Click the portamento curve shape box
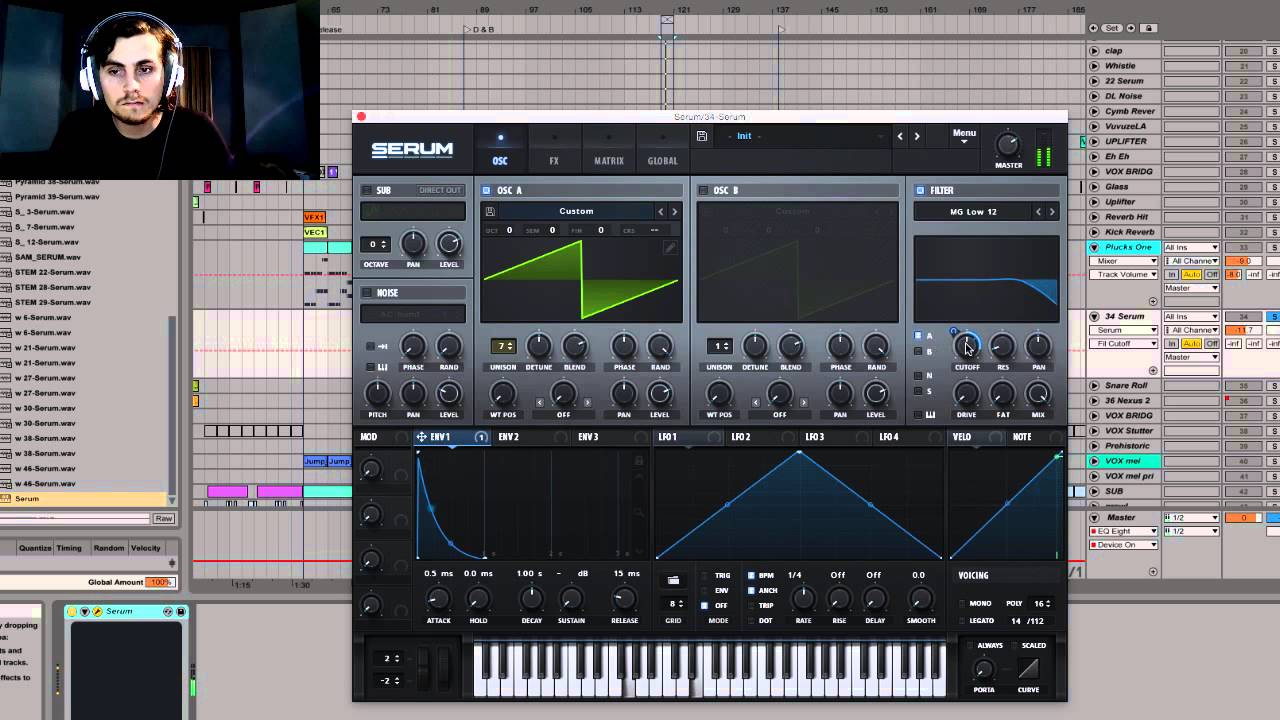This screenshot has height=720, width=1280. pos(1028,668)
